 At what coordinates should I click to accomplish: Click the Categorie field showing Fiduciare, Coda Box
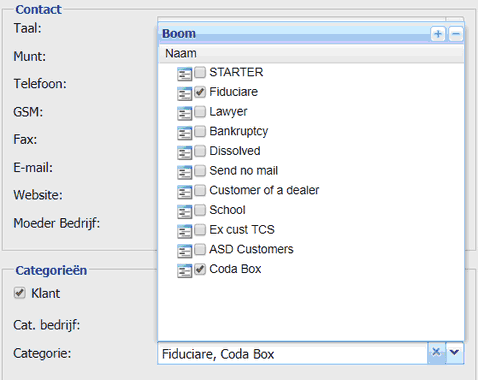tap(293, 354)
